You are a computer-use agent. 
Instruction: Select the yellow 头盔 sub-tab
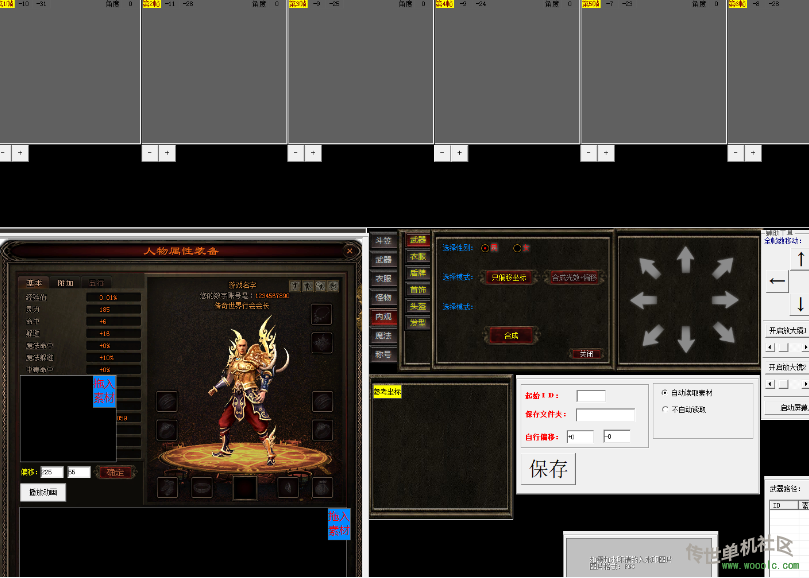418,306
